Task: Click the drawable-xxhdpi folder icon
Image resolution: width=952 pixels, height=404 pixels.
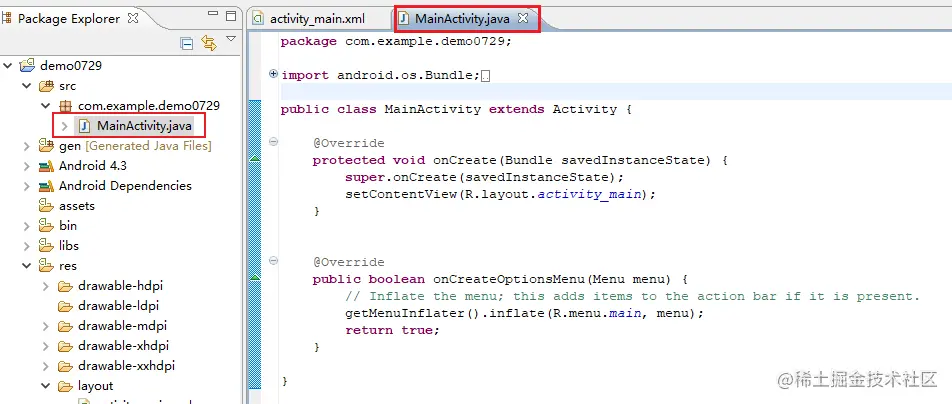Action: pos(66,366)
